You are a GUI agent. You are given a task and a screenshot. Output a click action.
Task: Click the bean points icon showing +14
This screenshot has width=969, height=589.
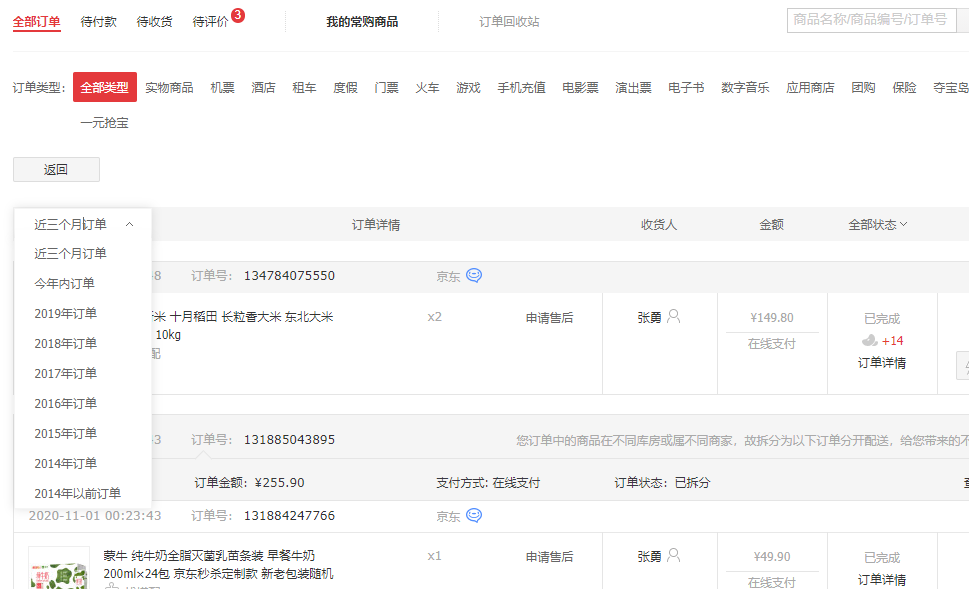coord(870,341)
